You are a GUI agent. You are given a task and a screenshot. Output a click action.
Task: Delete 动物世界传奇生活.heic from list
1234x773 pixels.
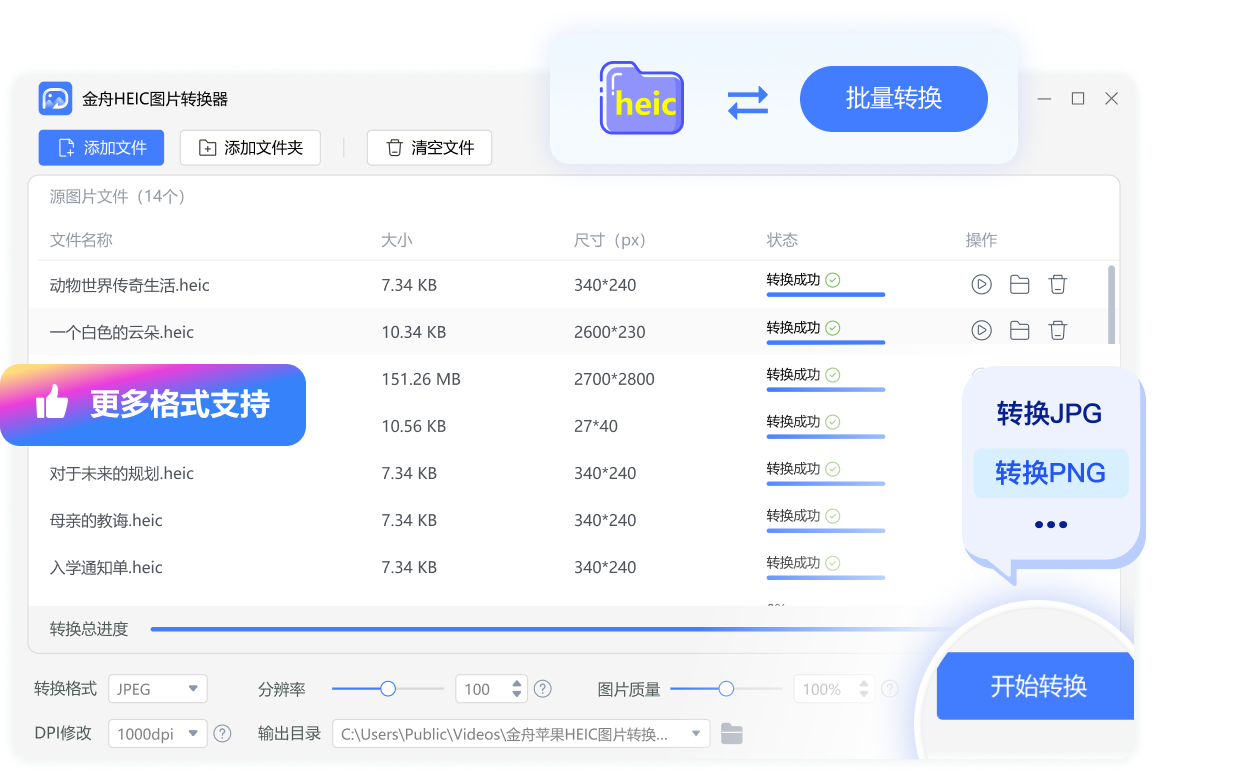[x=1057, y=285]
